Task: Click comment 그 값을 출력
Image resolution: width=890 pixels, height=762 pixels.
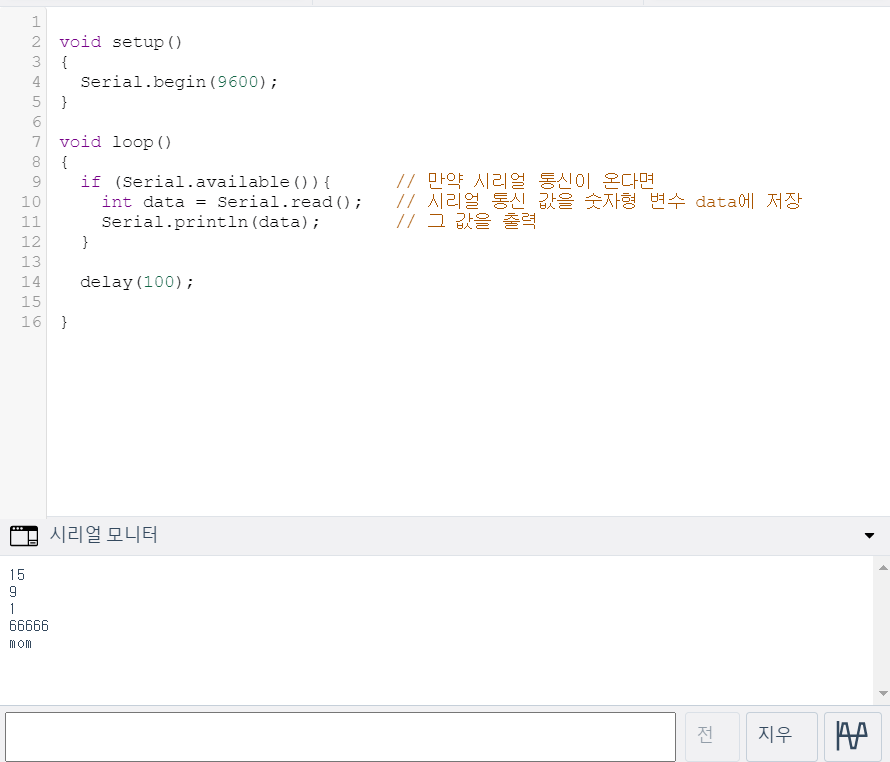Action: (466, 221)
